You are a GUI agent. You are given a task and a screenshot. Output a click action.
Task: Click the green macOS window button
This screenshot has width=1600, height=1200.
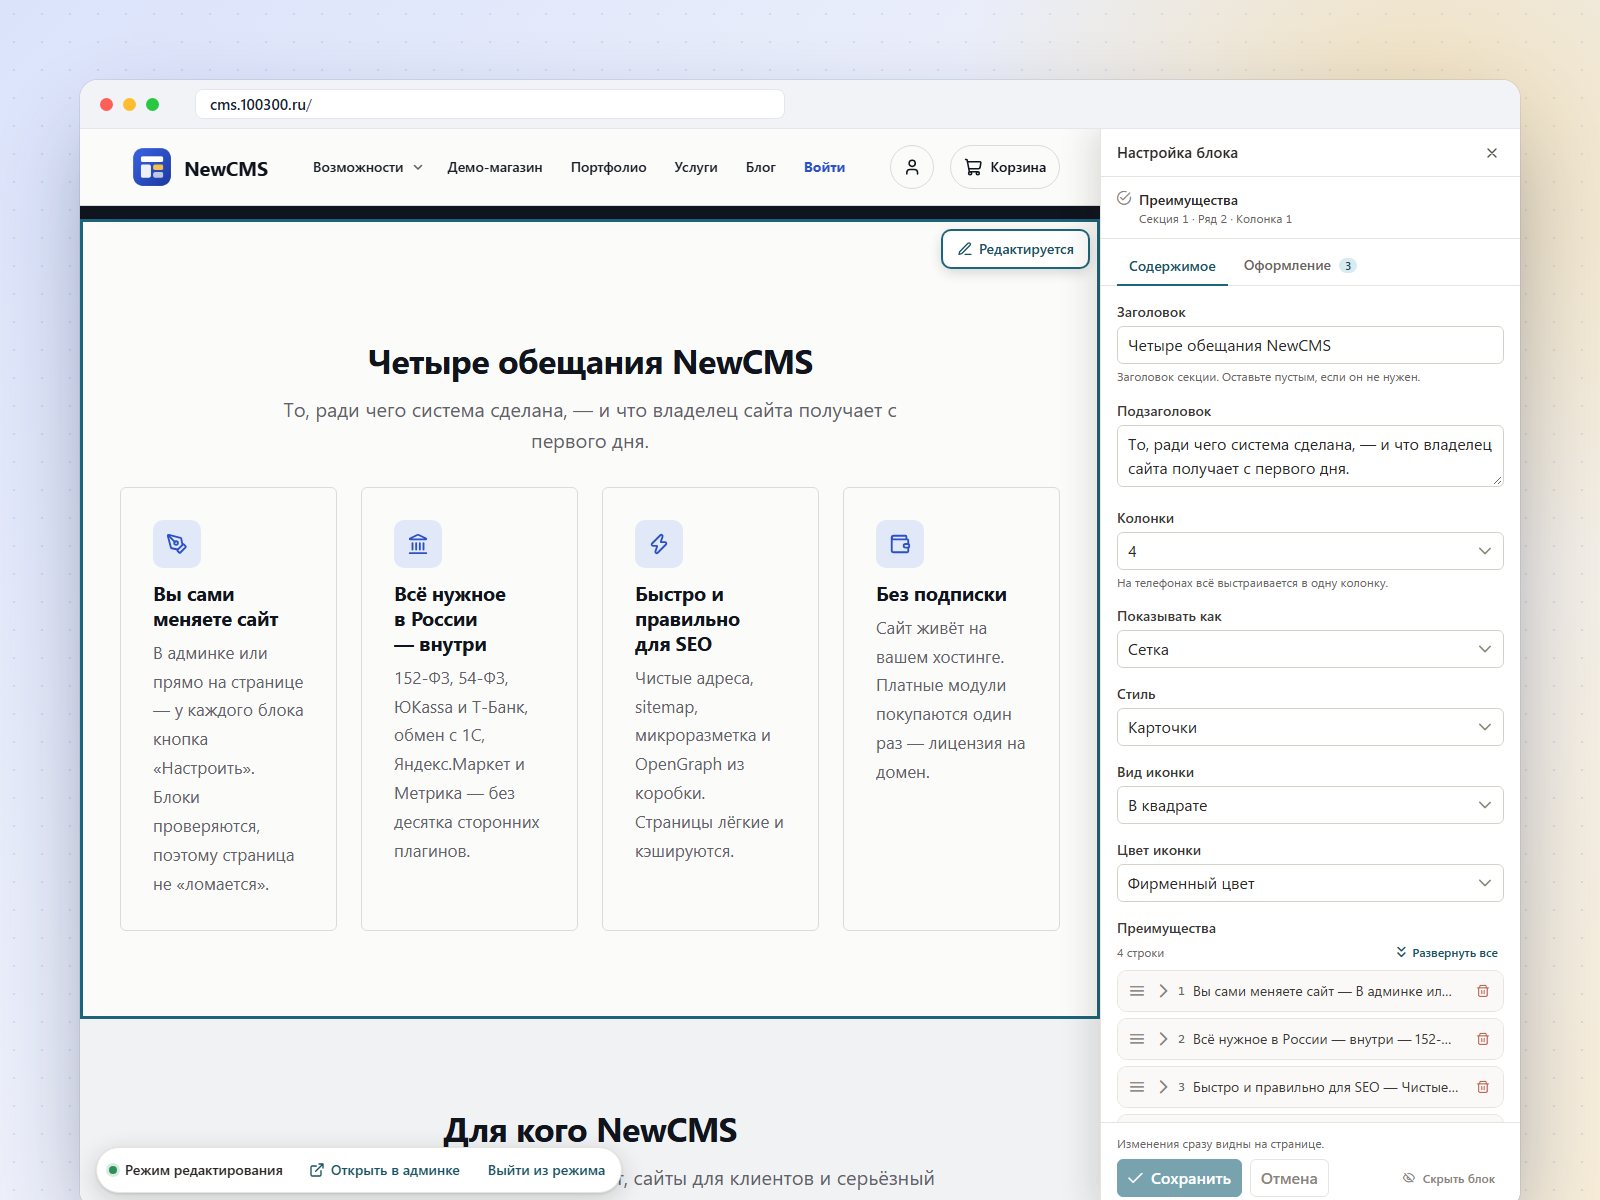click(x=152, y=104)
